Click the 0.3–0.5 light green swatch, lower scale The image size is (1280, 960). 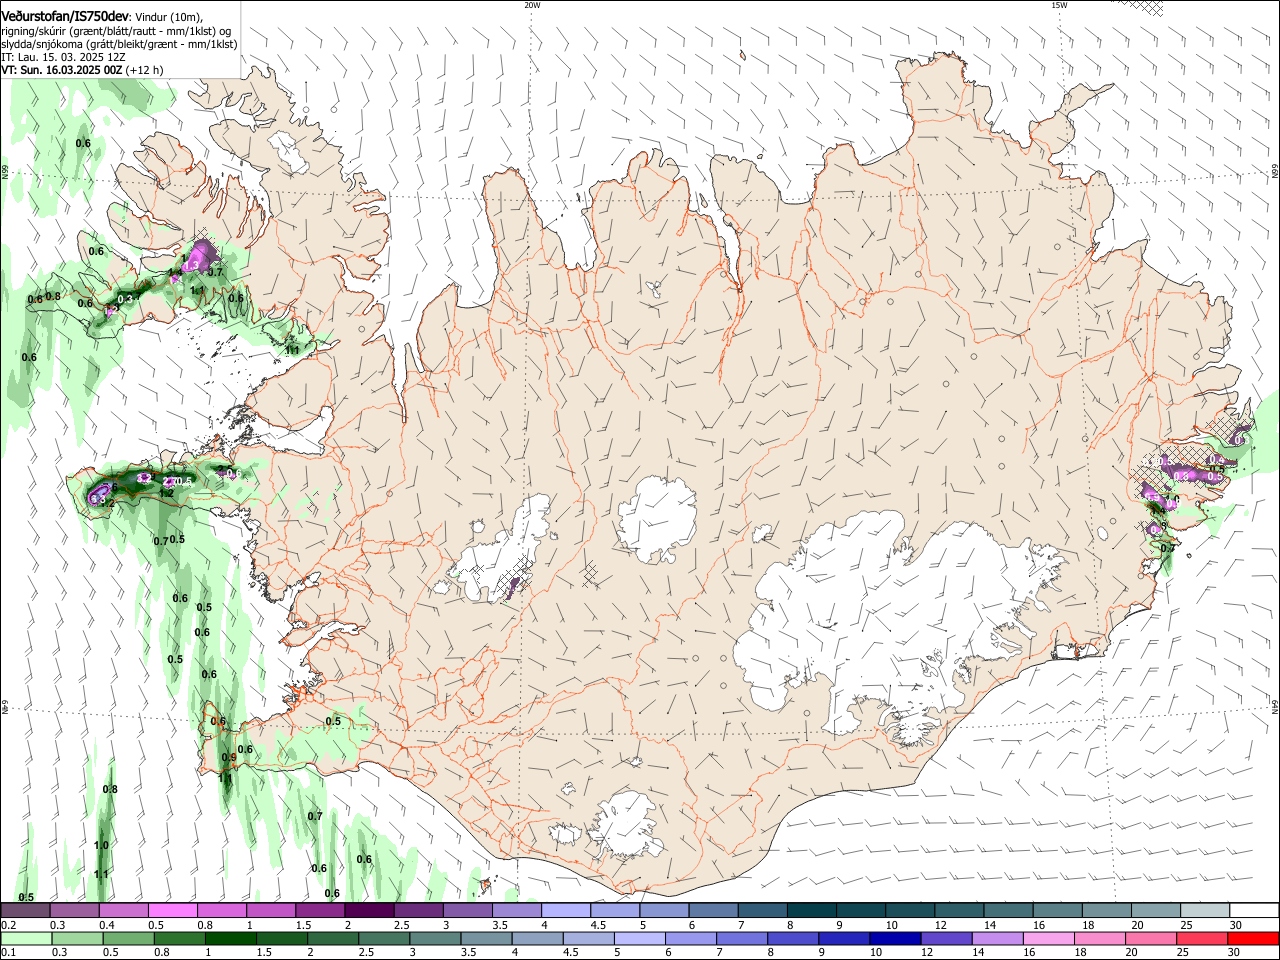coord(78,938)
